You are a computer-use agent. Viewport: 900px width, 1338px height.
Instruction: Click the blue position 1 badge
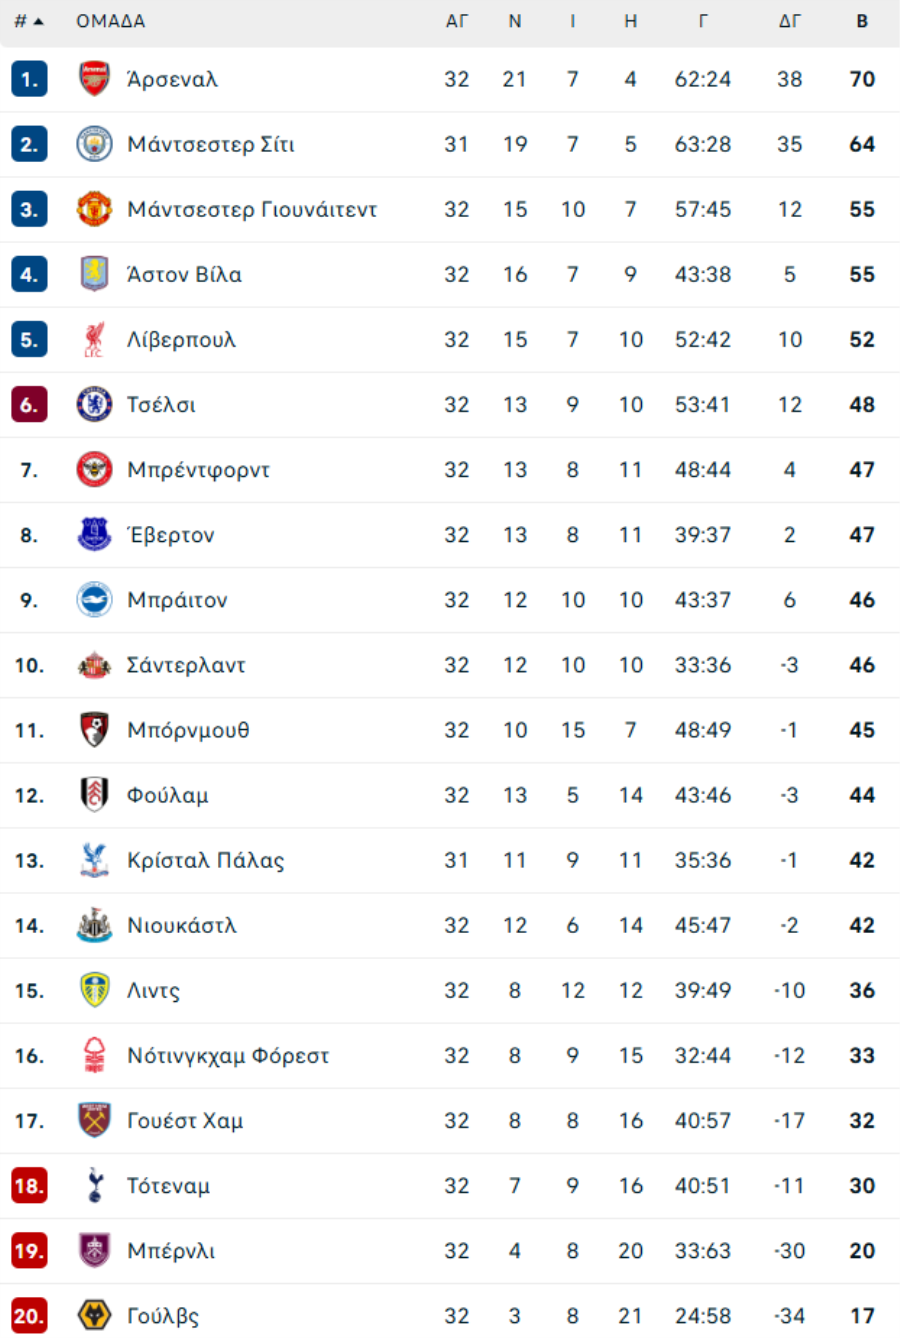coord(29,79)
